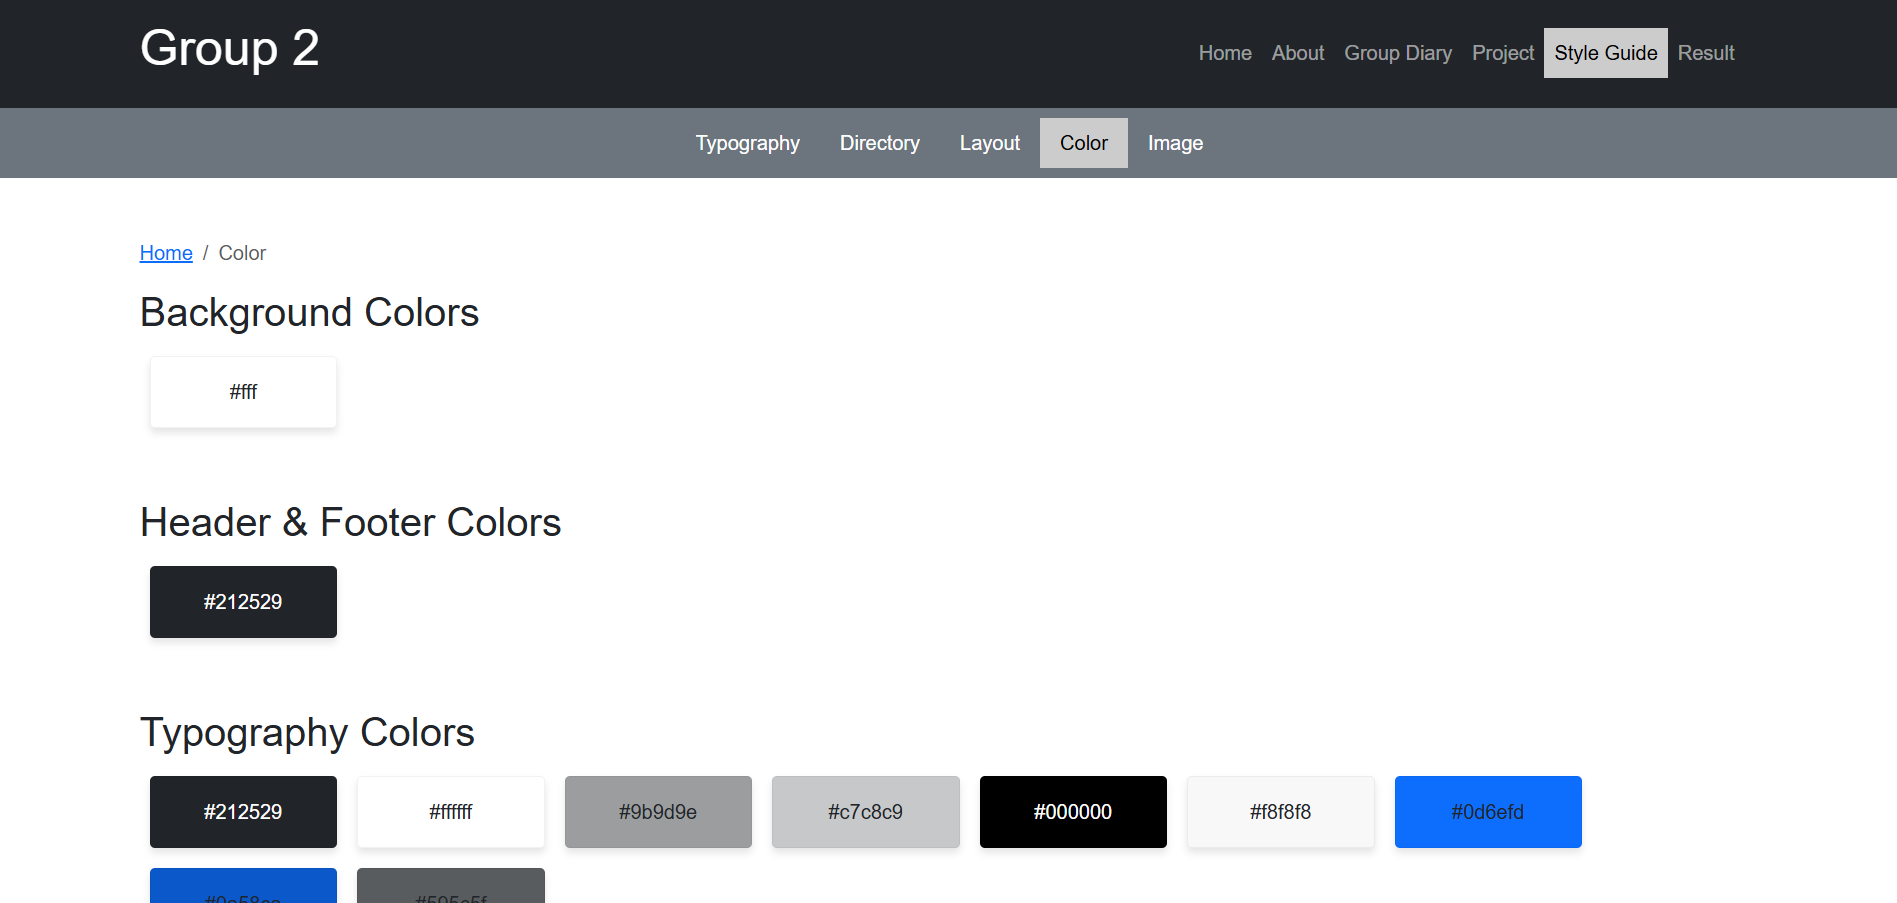
Task: Select the black #000000 swatch
Action: click(x=1073, y=812)
